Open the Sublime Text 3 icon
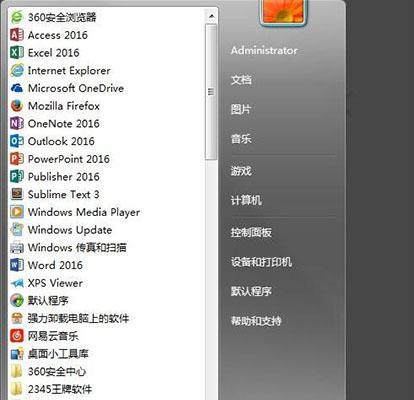This screenshot has width=414, height=400. click(17, 194)
